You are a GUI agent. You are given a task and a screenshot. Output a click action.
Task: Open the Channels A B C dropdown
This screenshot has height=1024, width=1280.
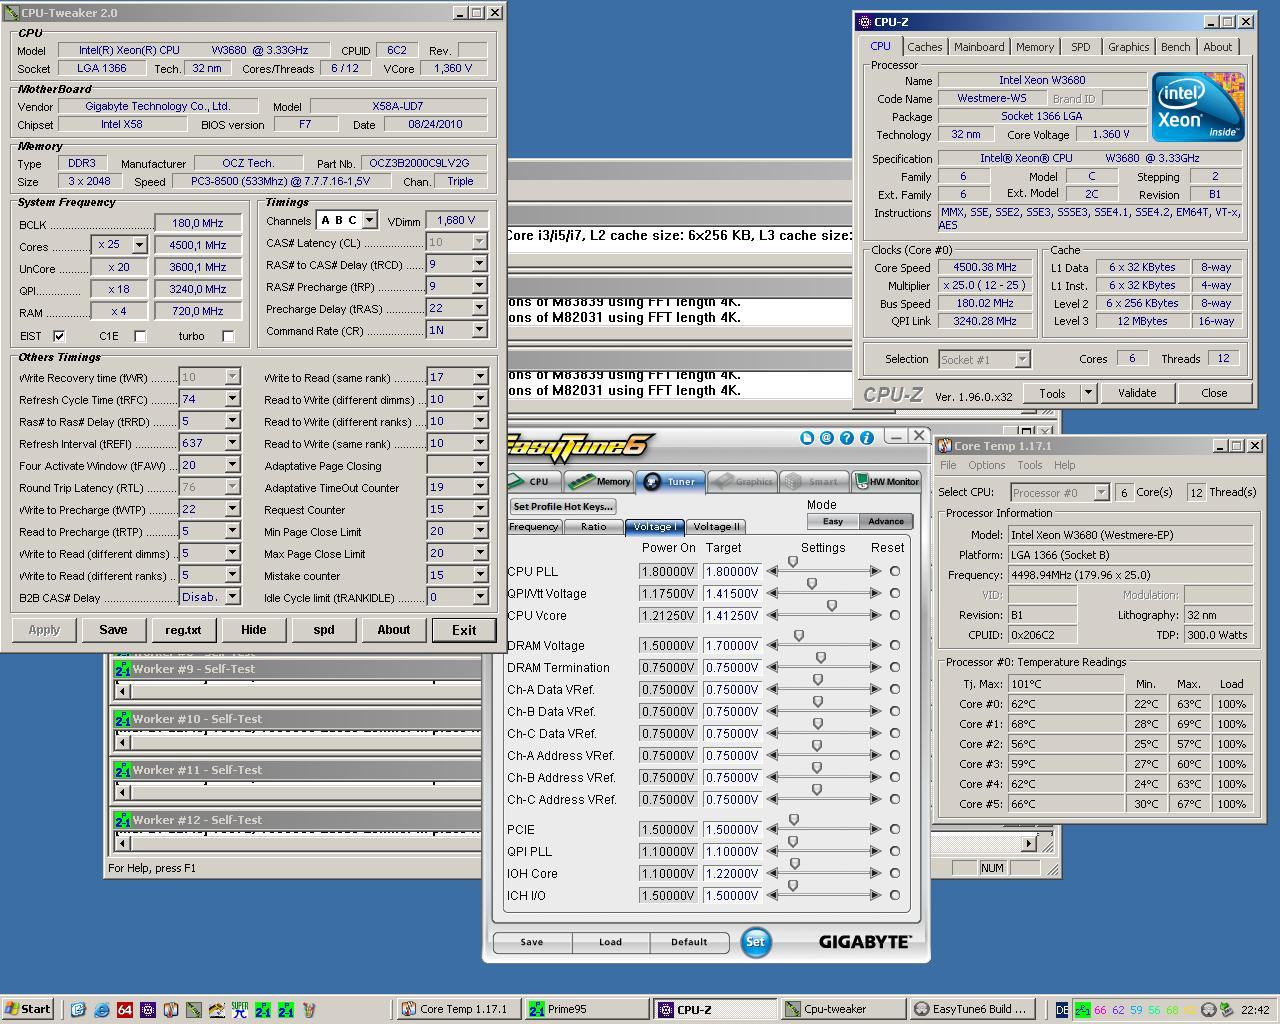pos(369,220)
